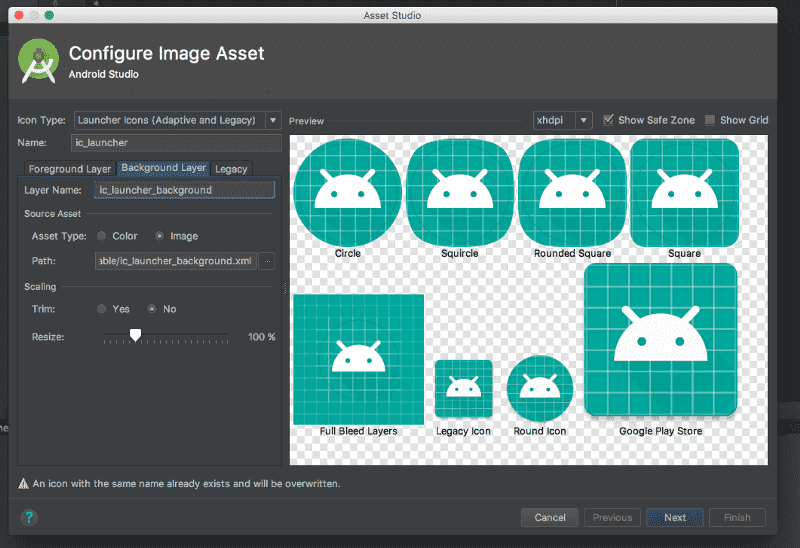Screen dimensions: 800x548
Task: Select the Legacy Icon preview
Action: coord(463,389)
